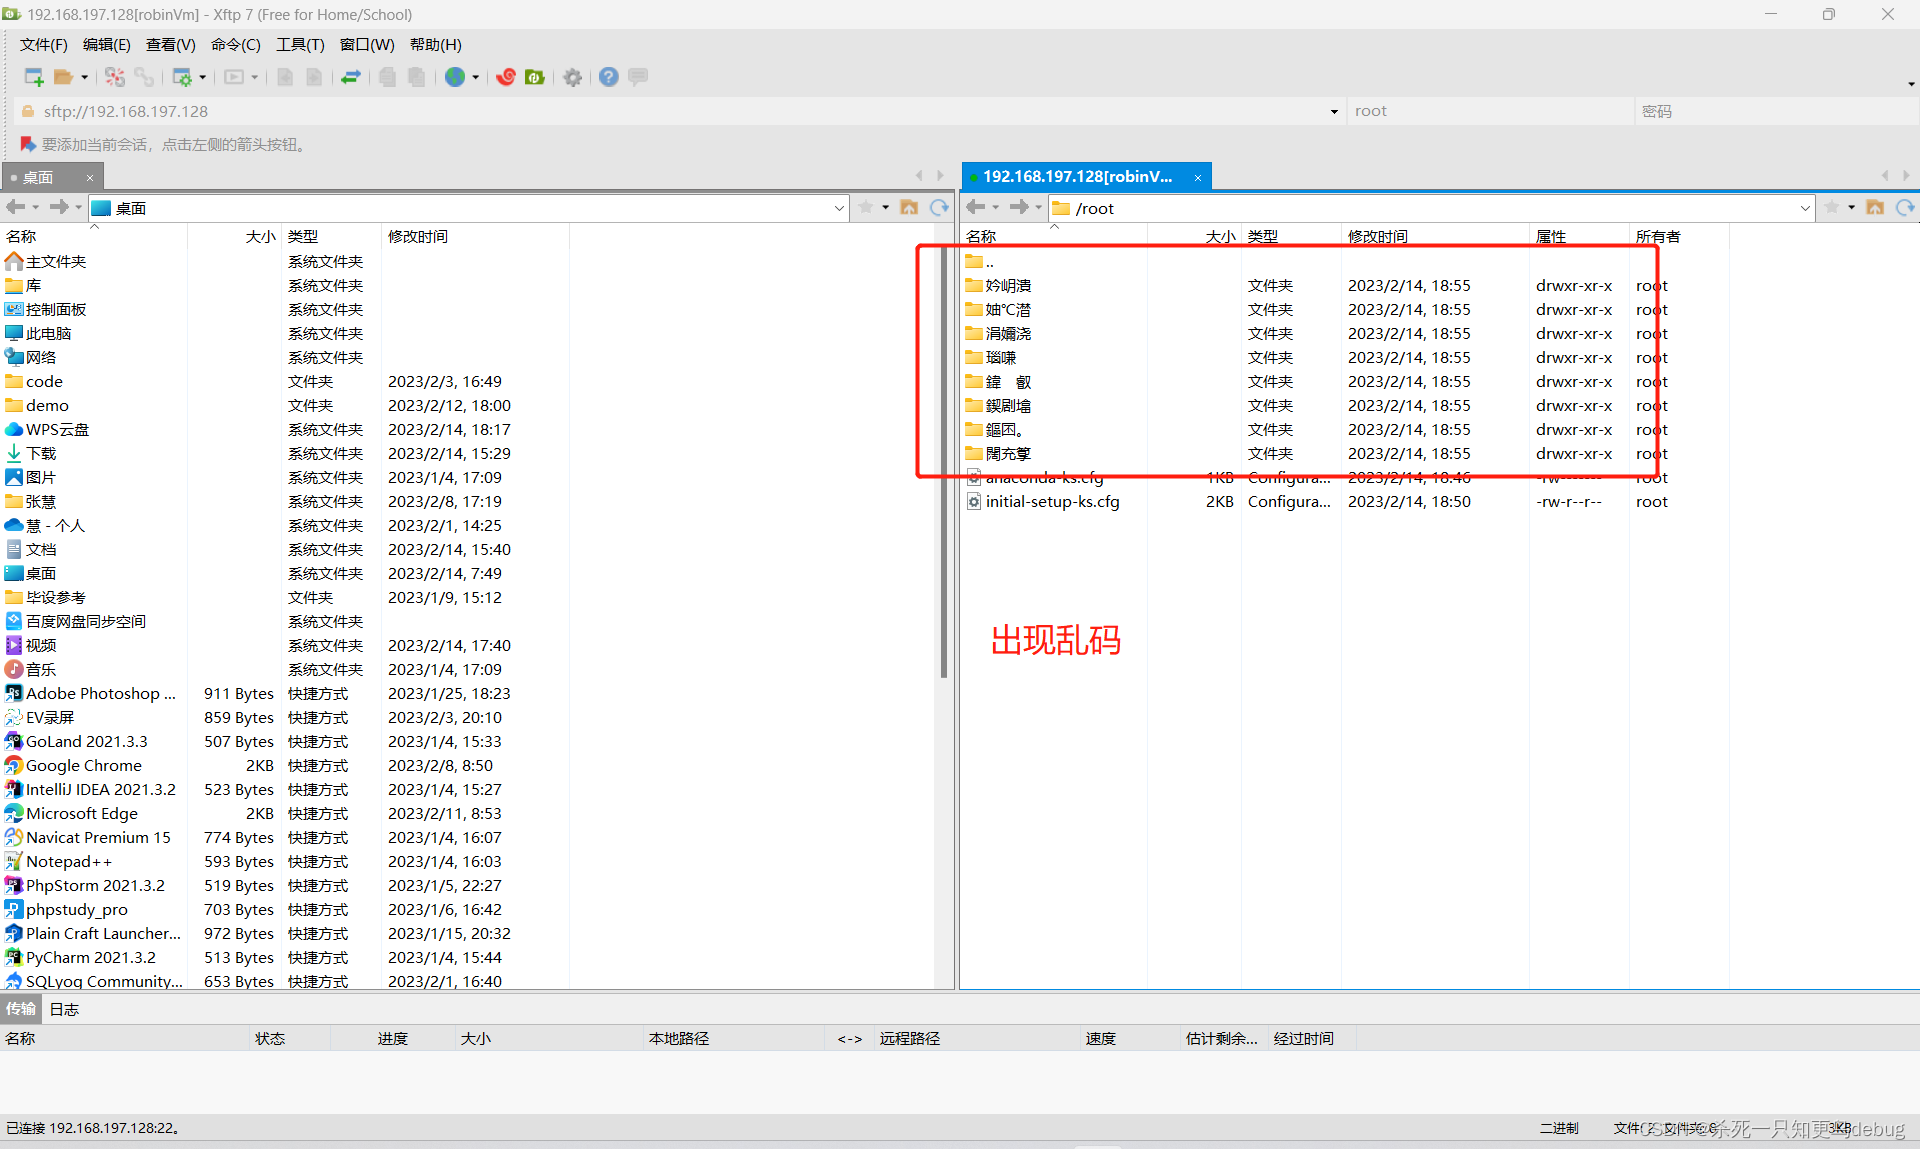Screen dimensions: 1920x1149
Task: Open the 编辑(E) menu
Action: [x=107, y=44]
